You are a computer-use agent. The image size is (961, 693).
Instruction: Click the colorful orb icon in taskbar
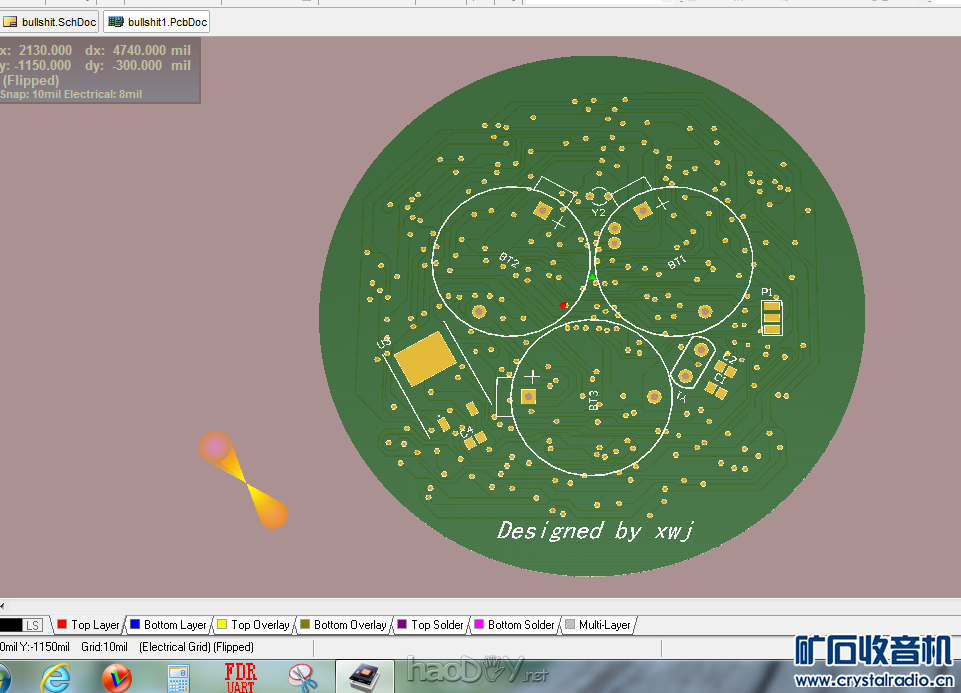[x=117, y=678]
